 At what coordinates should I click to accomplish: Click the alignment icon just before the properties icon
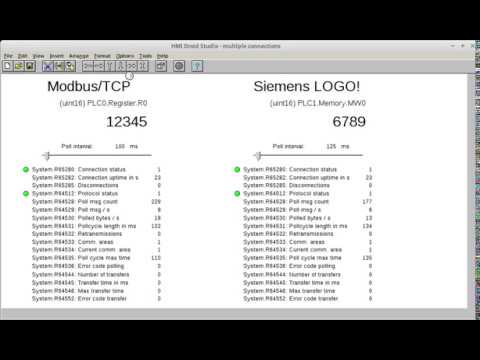143,66
